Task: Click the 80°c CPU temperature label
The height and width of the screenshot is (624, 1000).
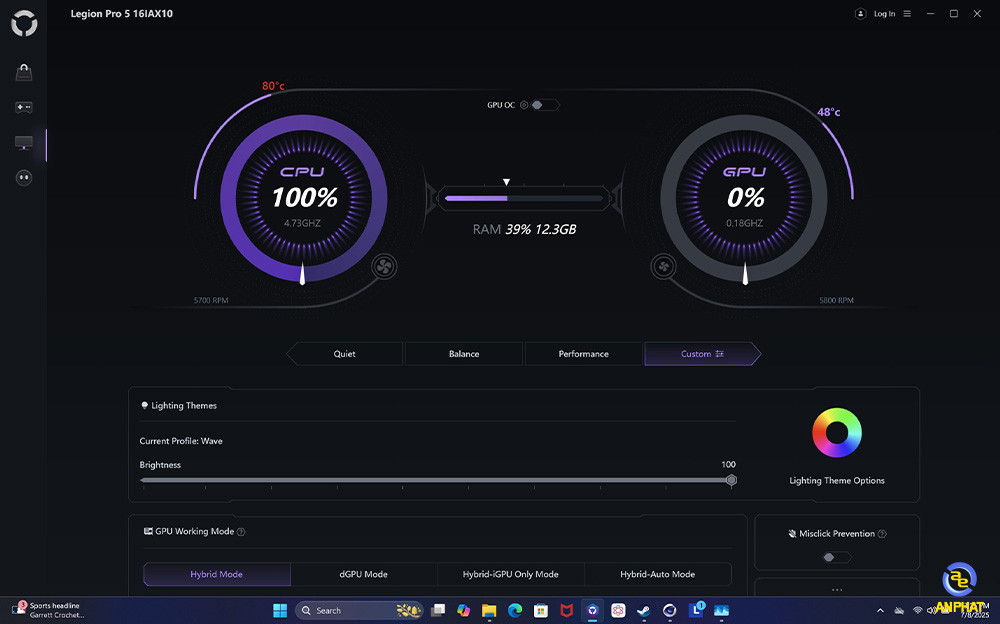Action: (x=273, y=86)
